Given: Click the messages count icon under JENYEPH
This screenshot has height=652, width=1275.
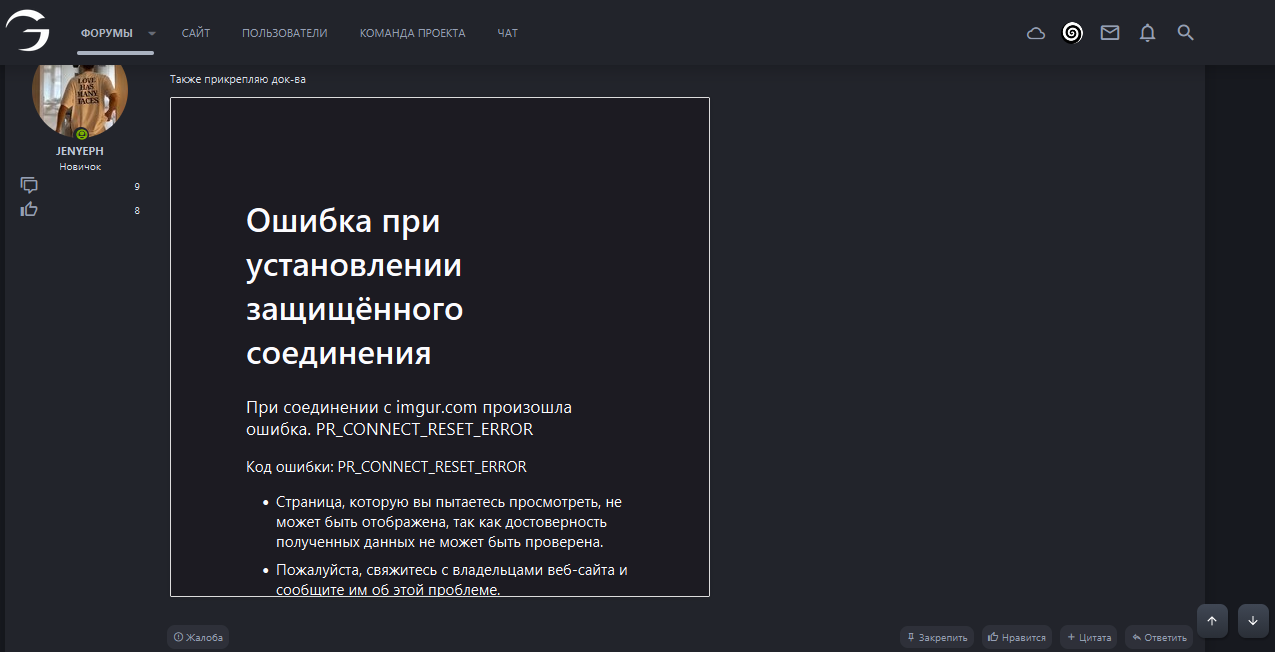Looking at the screenshot, I should pos(29,186).
